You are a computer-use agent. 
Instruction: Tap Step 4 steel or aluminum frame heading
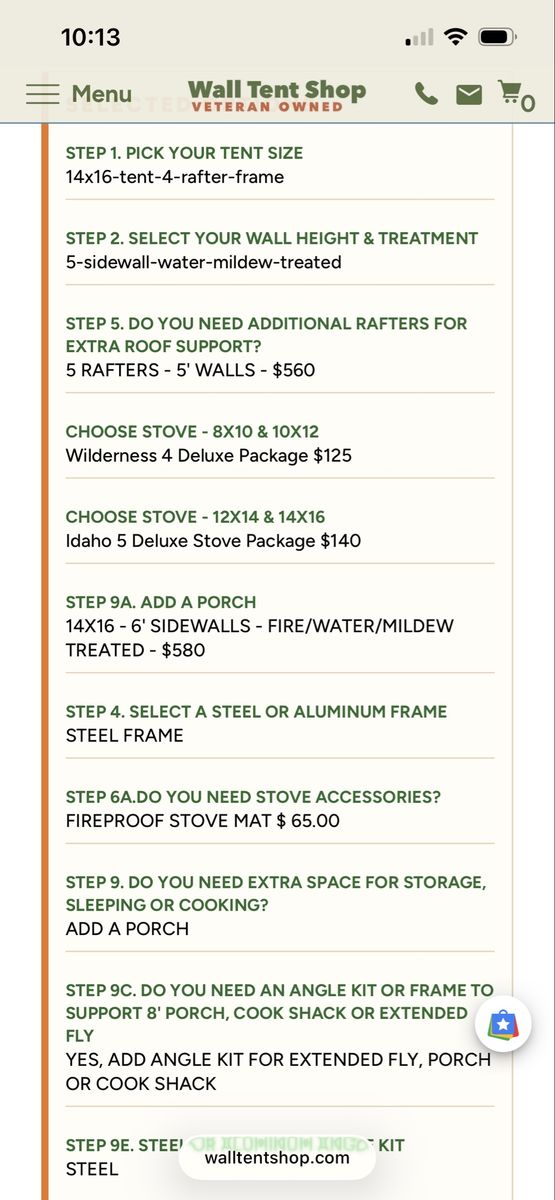256,711
